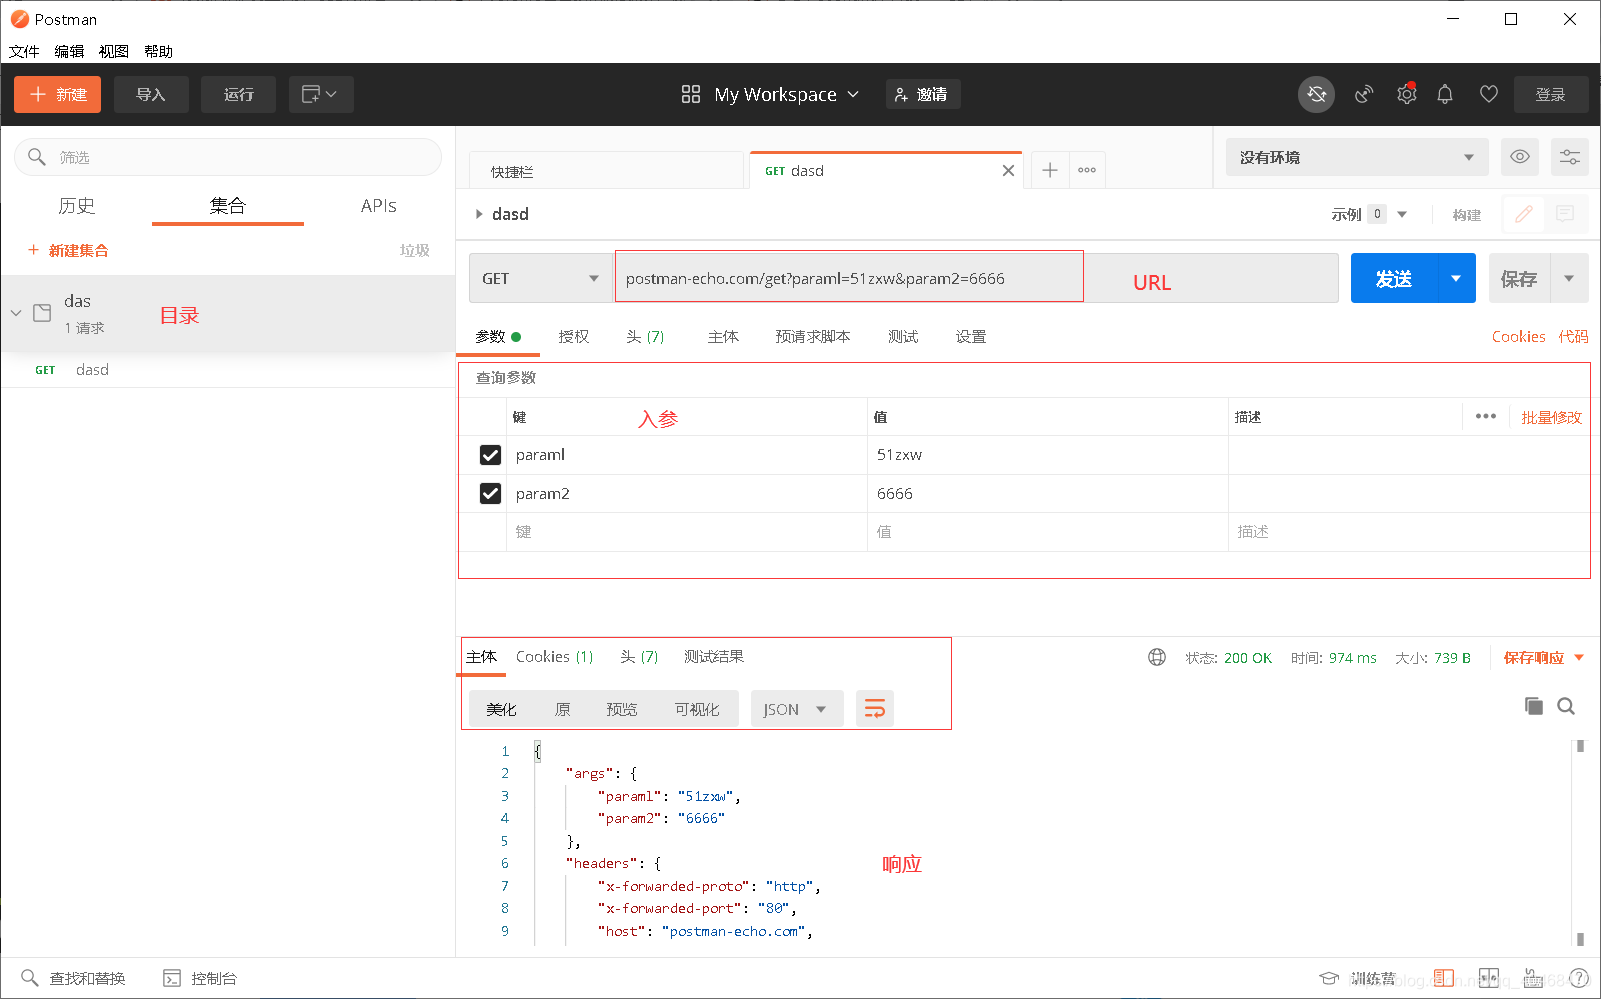
Task: Click the 运行 button
Action: (238, 94)
